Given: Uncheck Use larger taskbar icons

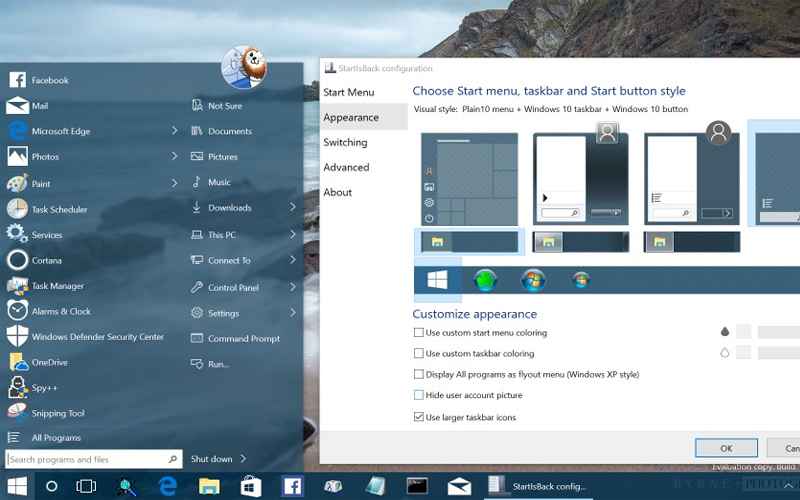Looking at the screenshot, I should tap(419, 417).
